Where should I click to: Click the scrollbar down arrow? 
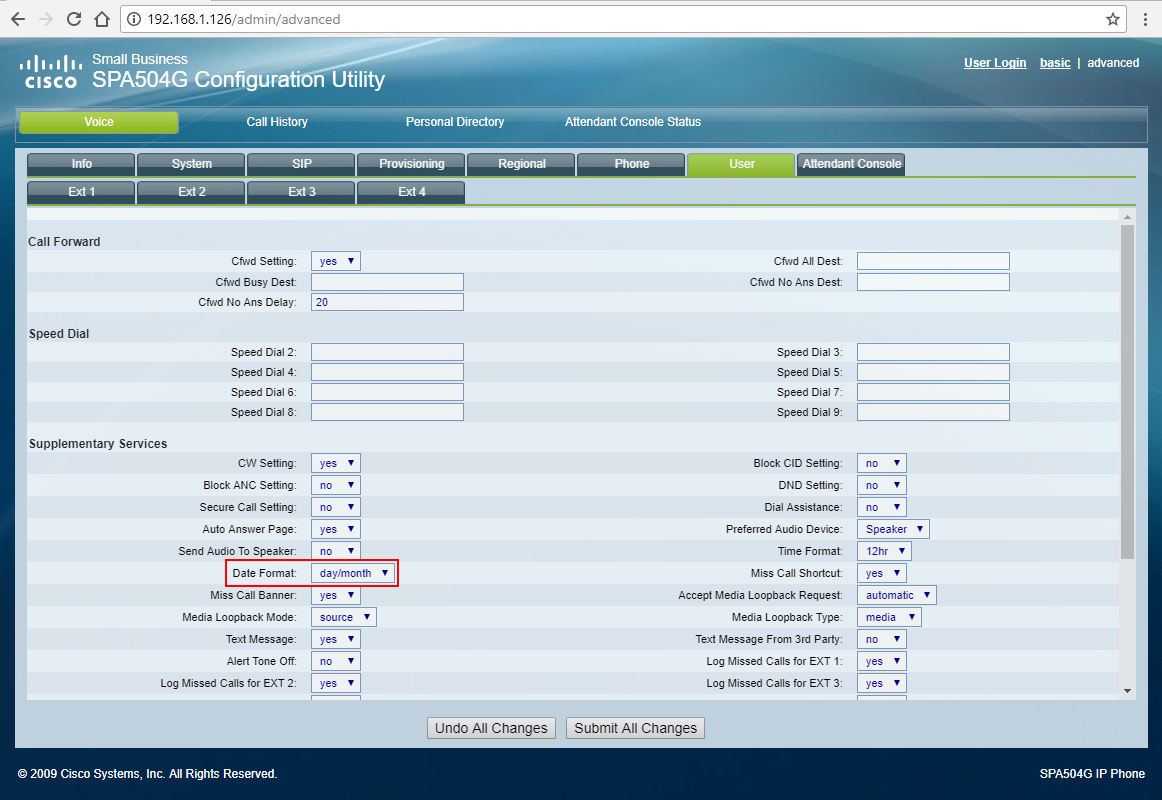pyautogui.click(x=1127, y=691)
